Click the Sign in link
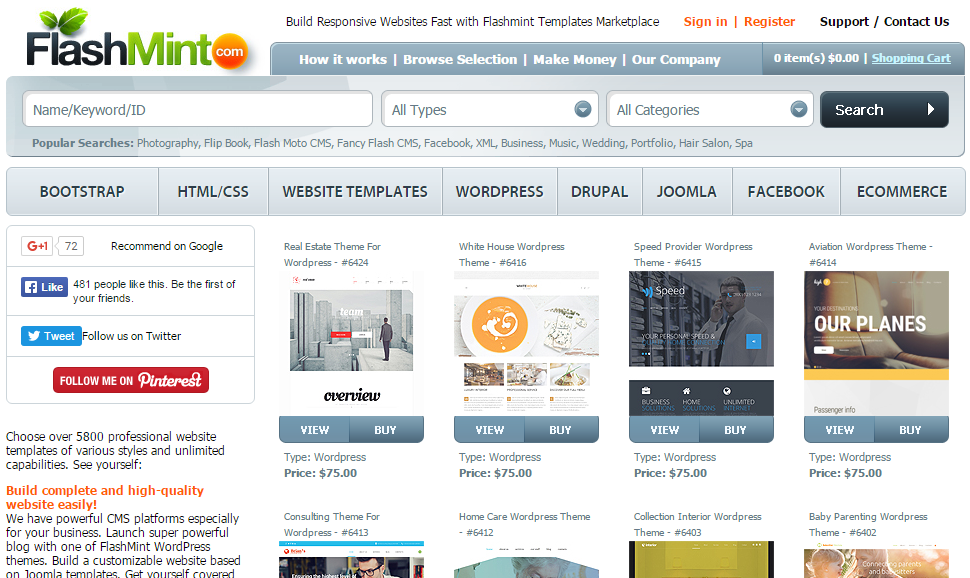 point(705,21)
